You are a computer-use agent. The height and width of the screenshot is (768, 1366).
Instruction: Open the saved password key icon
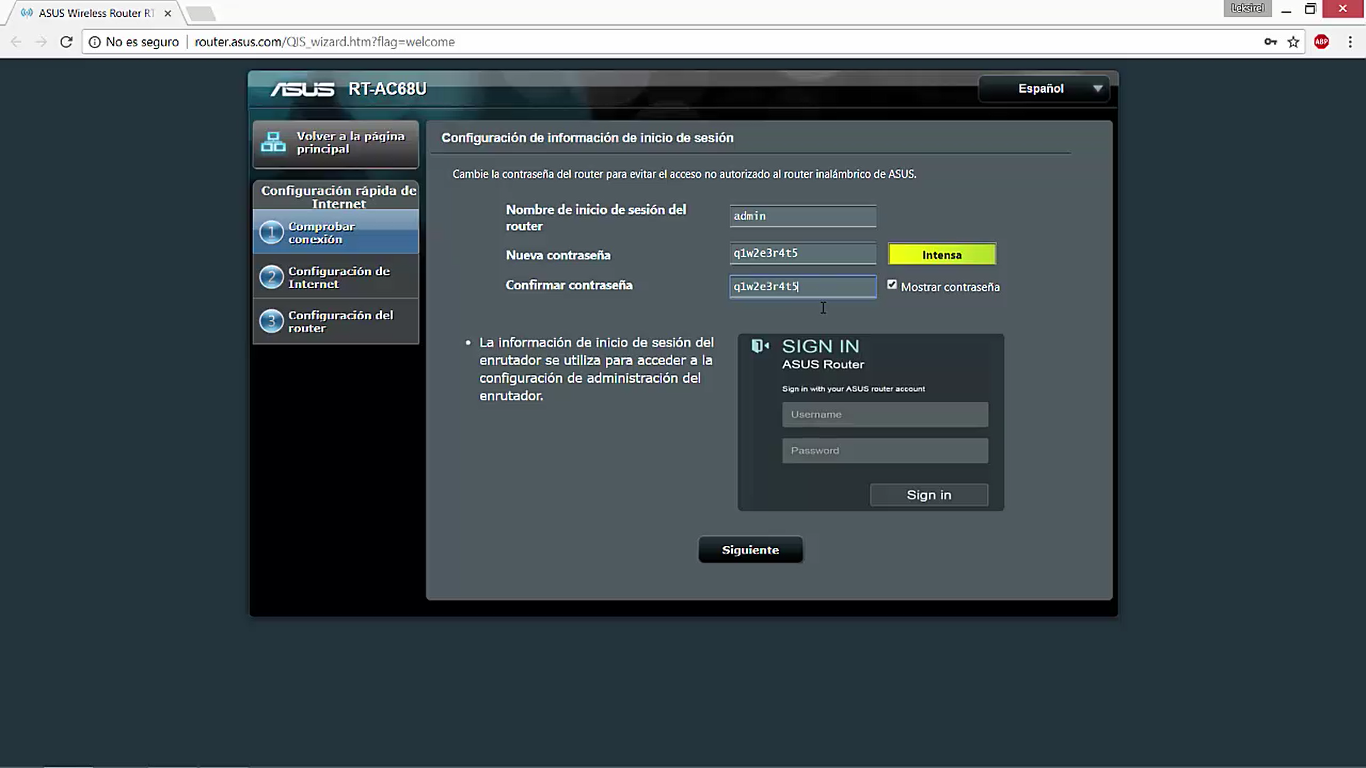coord(1270,42)
